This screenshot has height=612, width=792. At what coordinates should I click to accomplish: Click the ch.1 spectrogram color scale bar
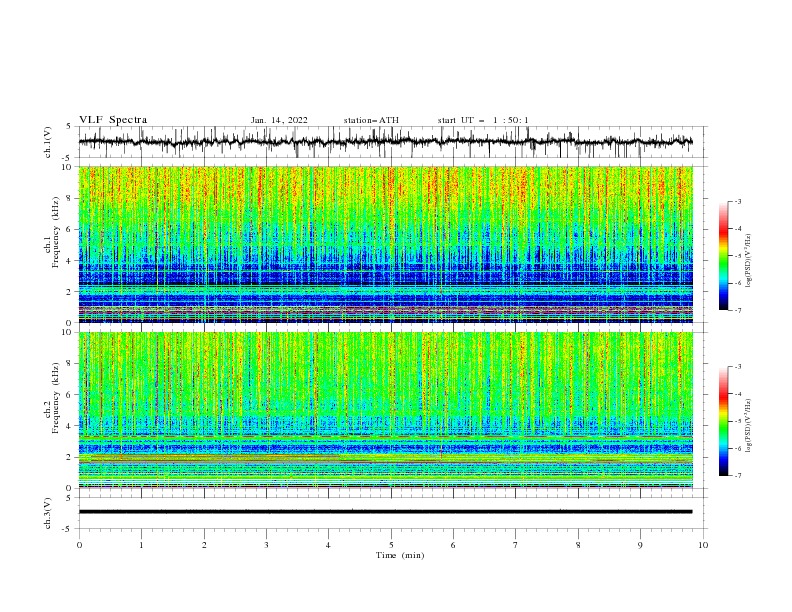tap(723, 255)
